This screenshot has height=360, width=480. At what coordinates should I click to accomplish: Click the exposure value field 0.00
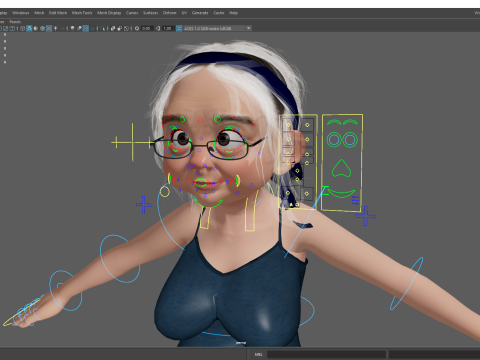click(x=147, y=28)
